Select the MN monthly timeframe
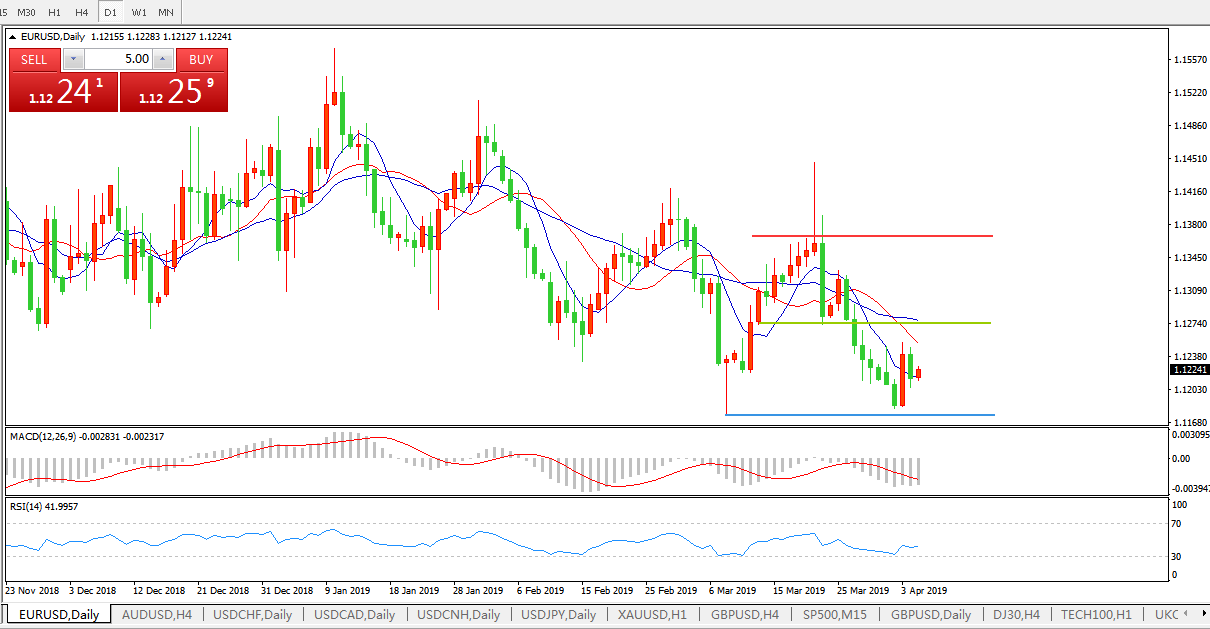 [166, 12]
